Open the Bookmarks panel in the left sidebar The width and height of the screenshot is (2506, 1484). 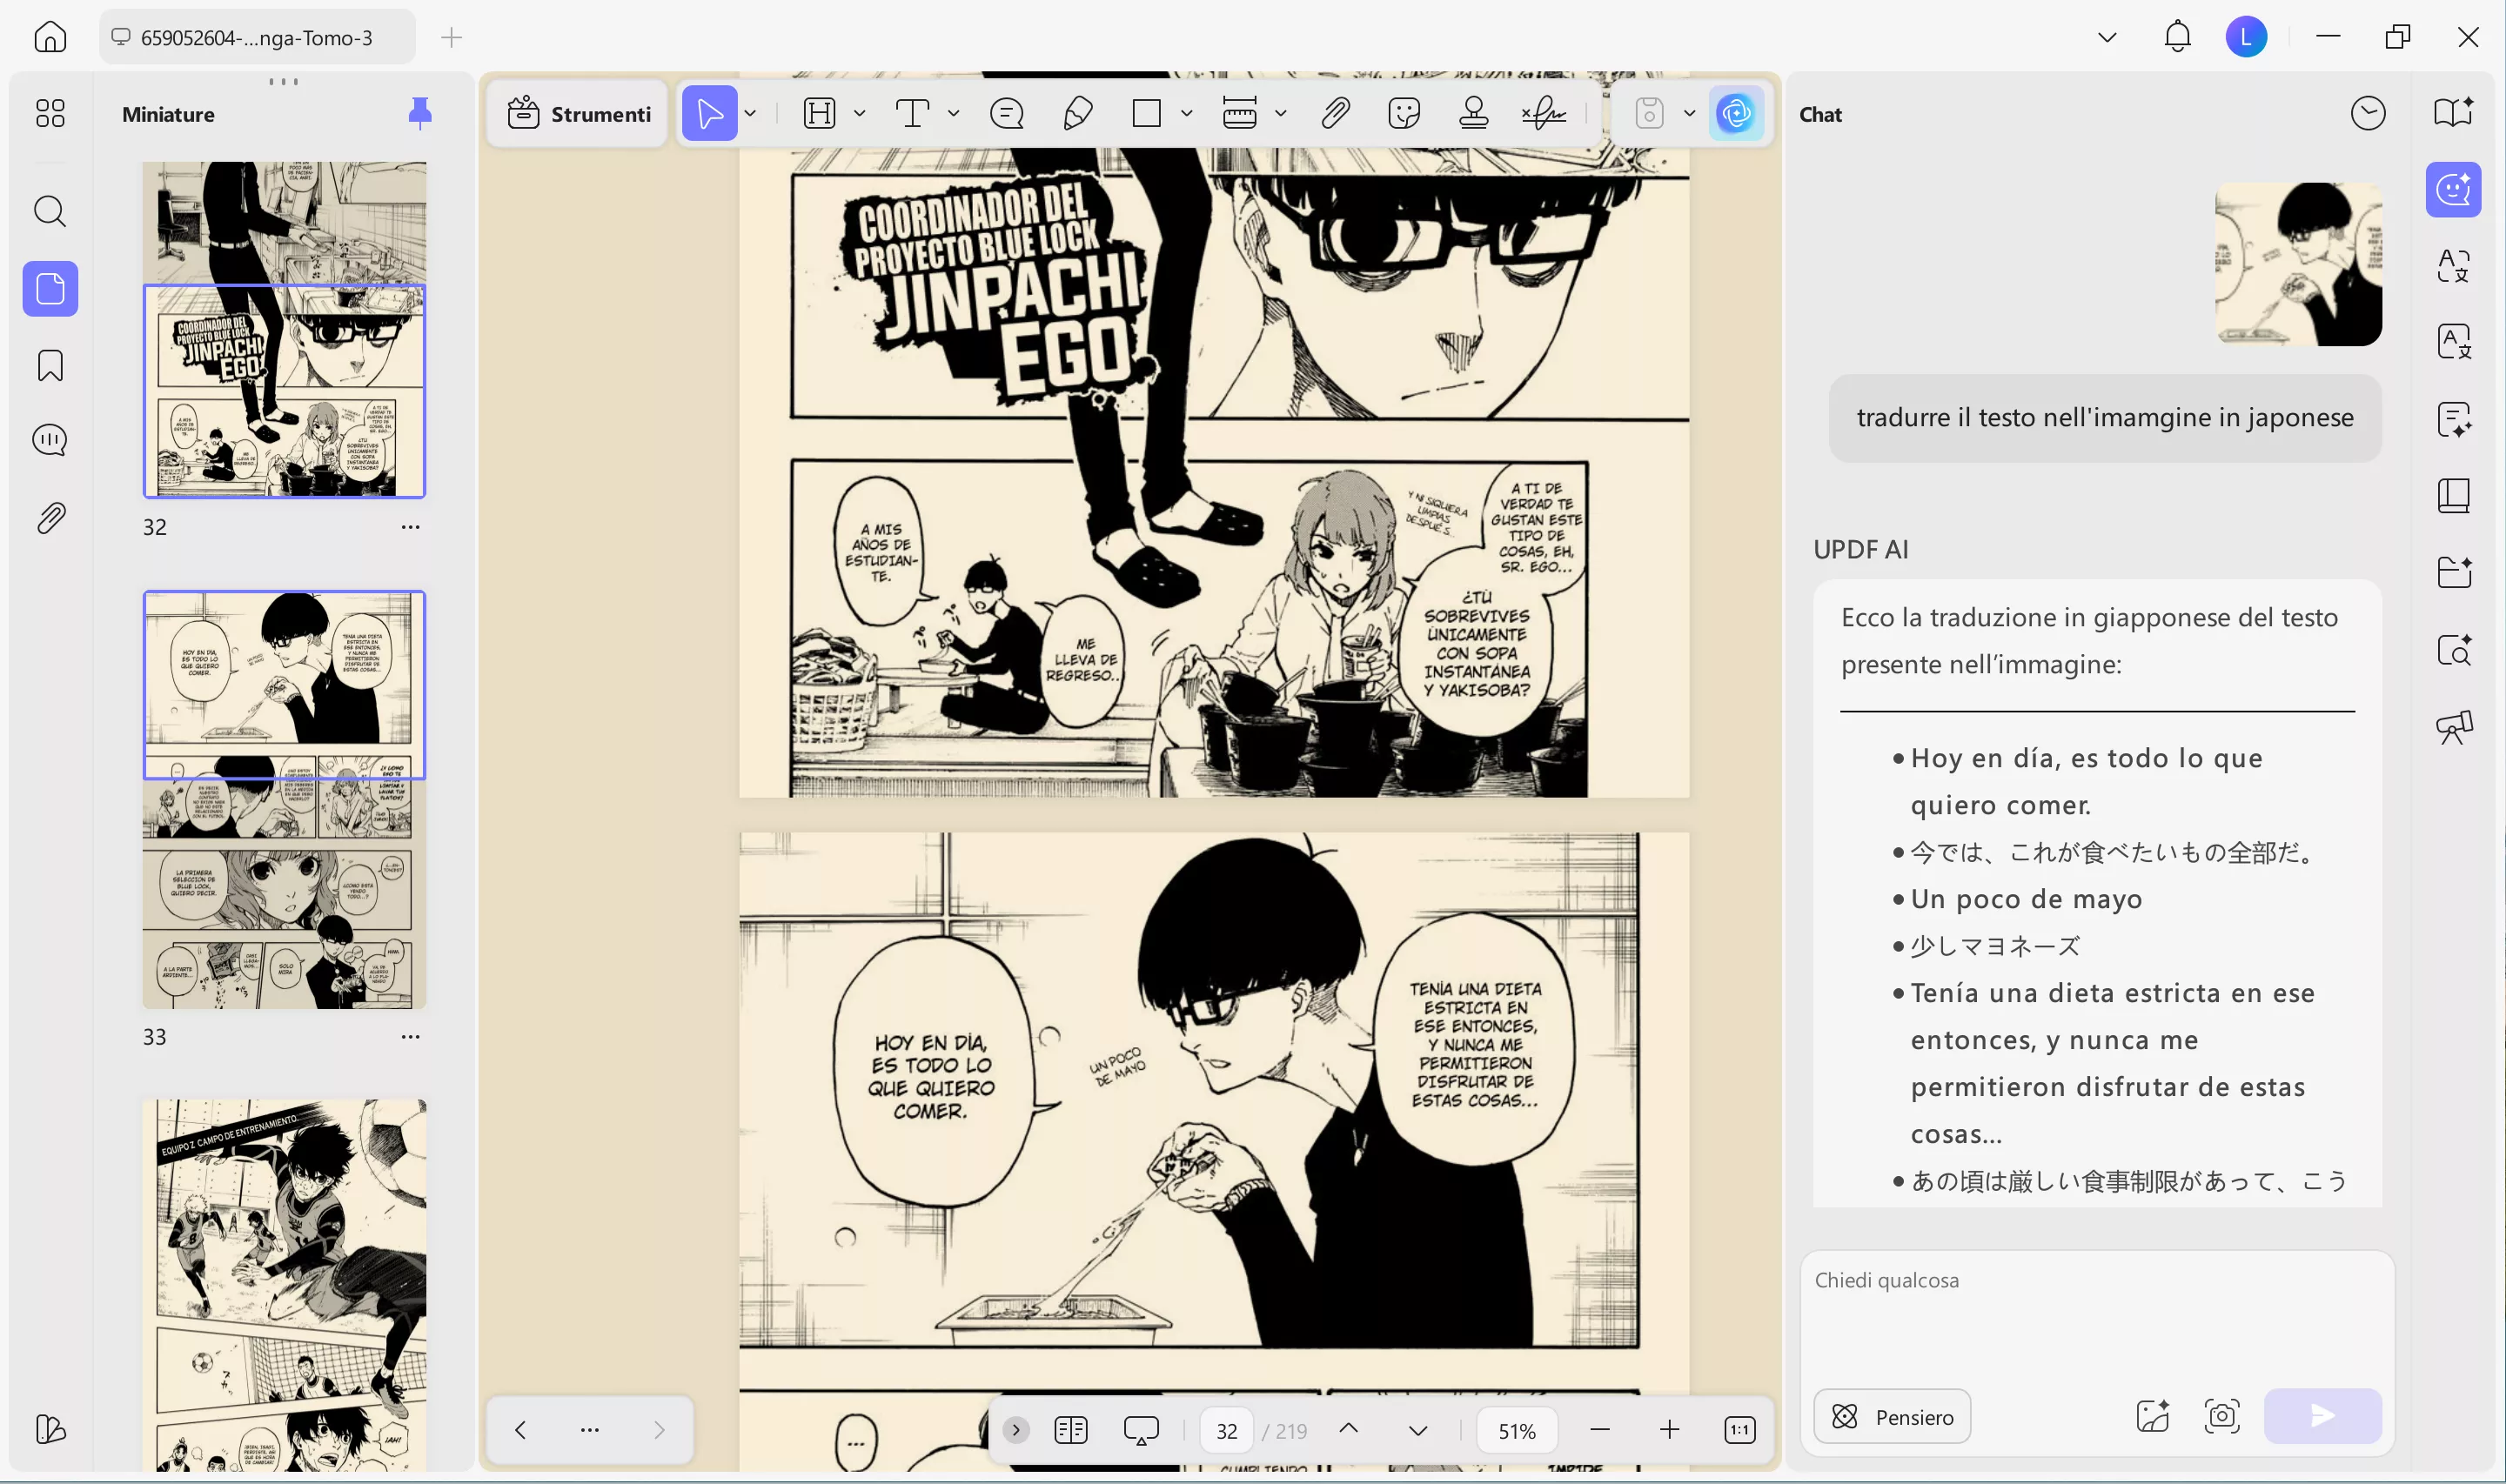click(x=49, y=366)
